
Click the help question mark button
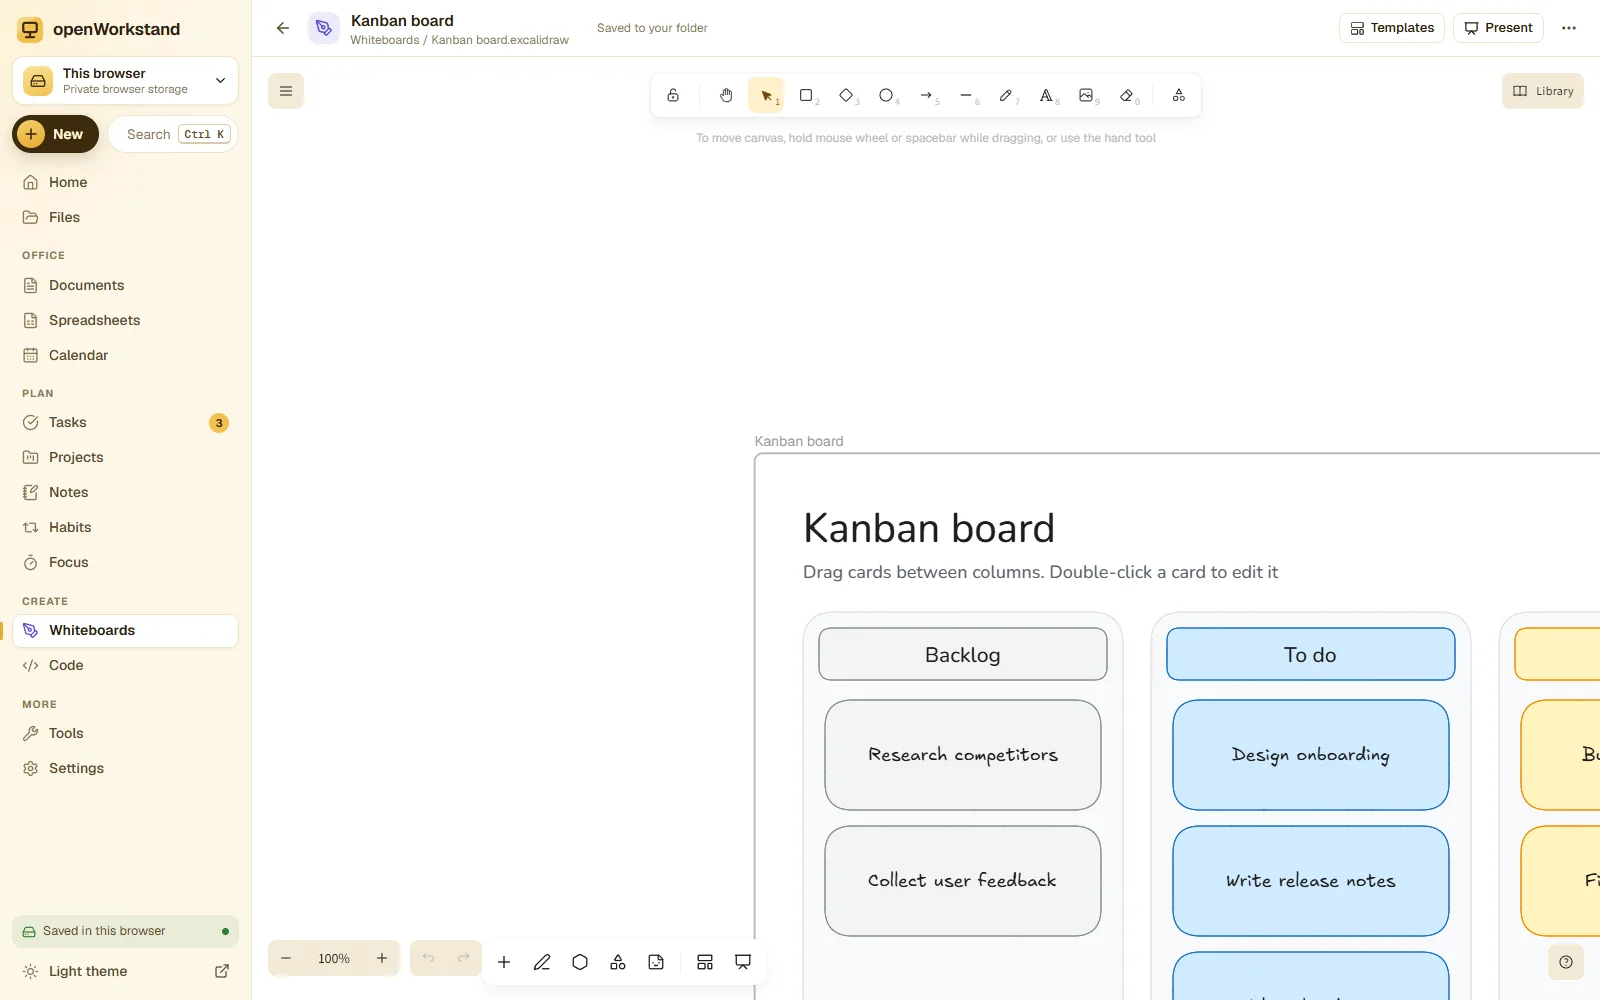point(1566,962)
